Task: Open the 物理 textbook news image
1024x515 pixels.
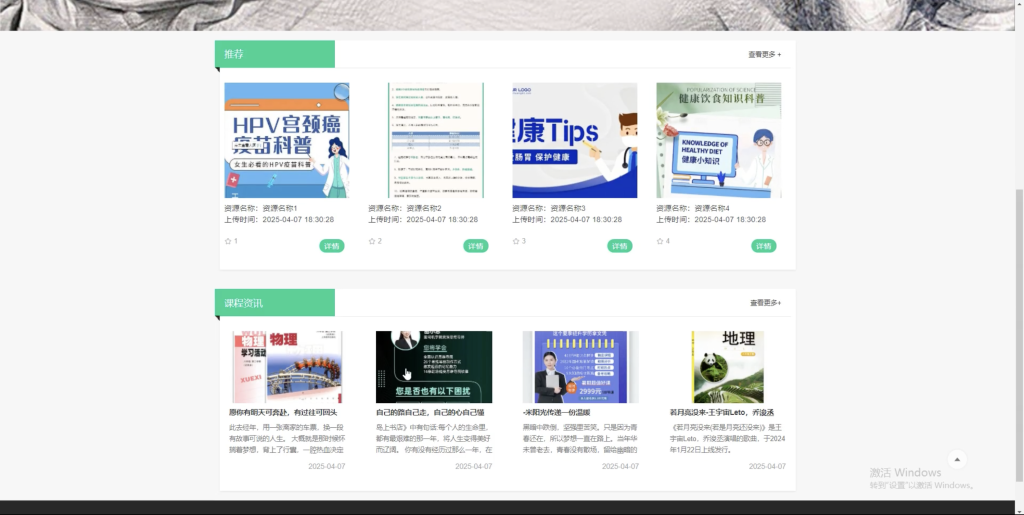Action: (287, 367)
